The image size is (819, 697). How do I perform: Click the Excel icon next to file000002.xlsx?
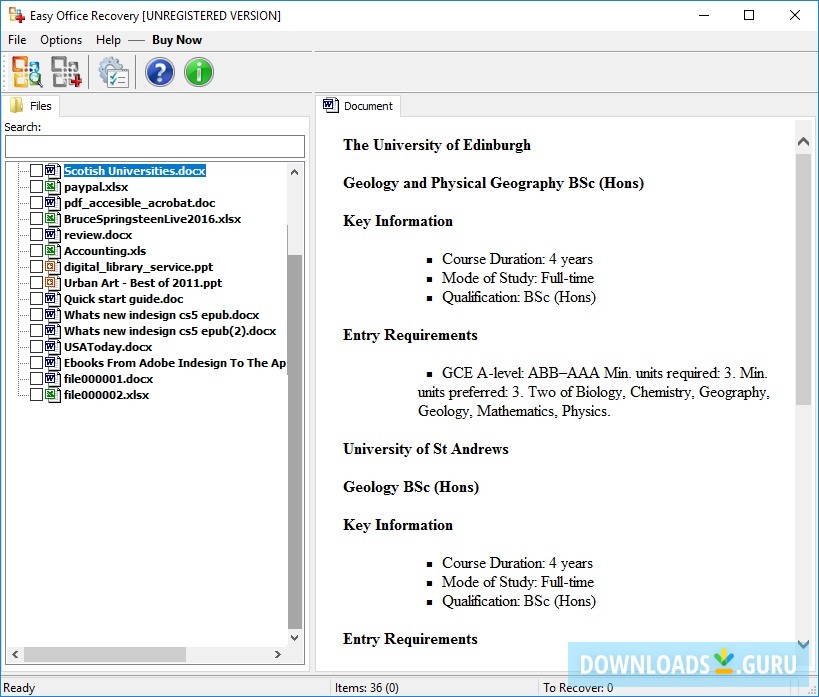tap(51, 394)
